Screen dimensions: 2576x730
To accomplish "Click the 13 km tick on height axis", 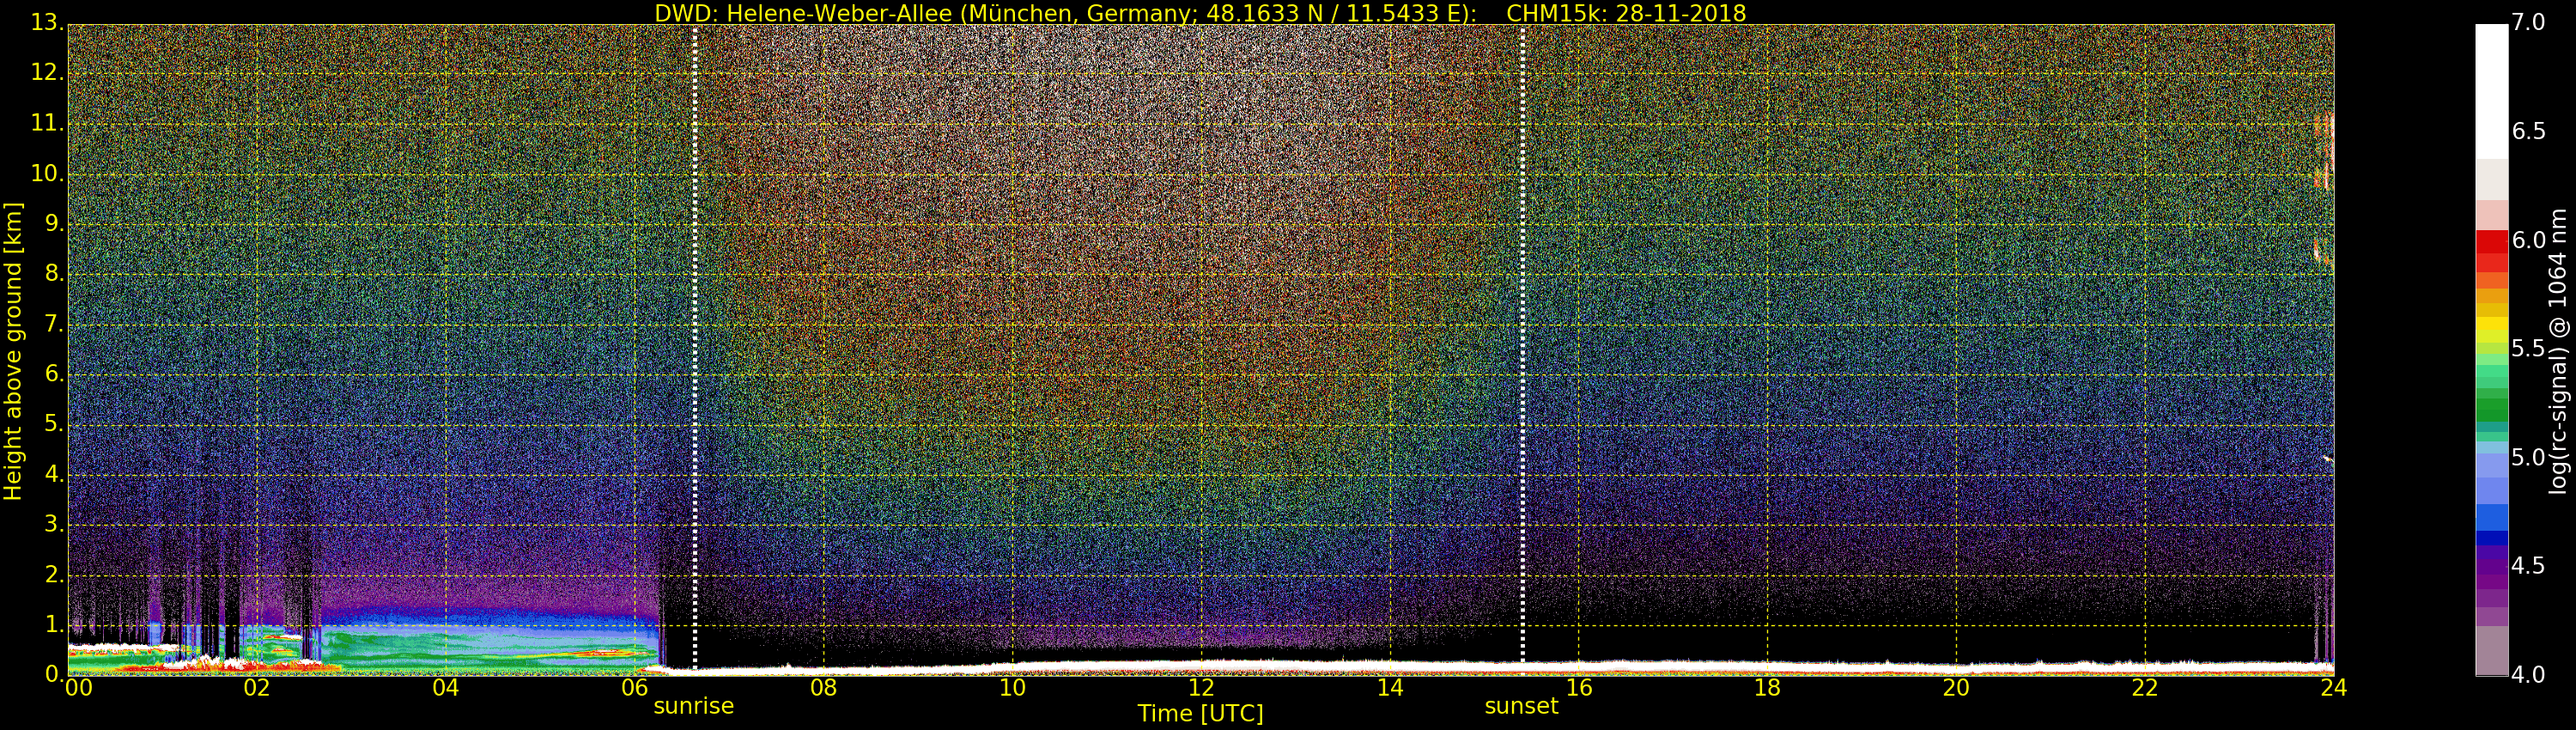I will (x=46, y=23).
